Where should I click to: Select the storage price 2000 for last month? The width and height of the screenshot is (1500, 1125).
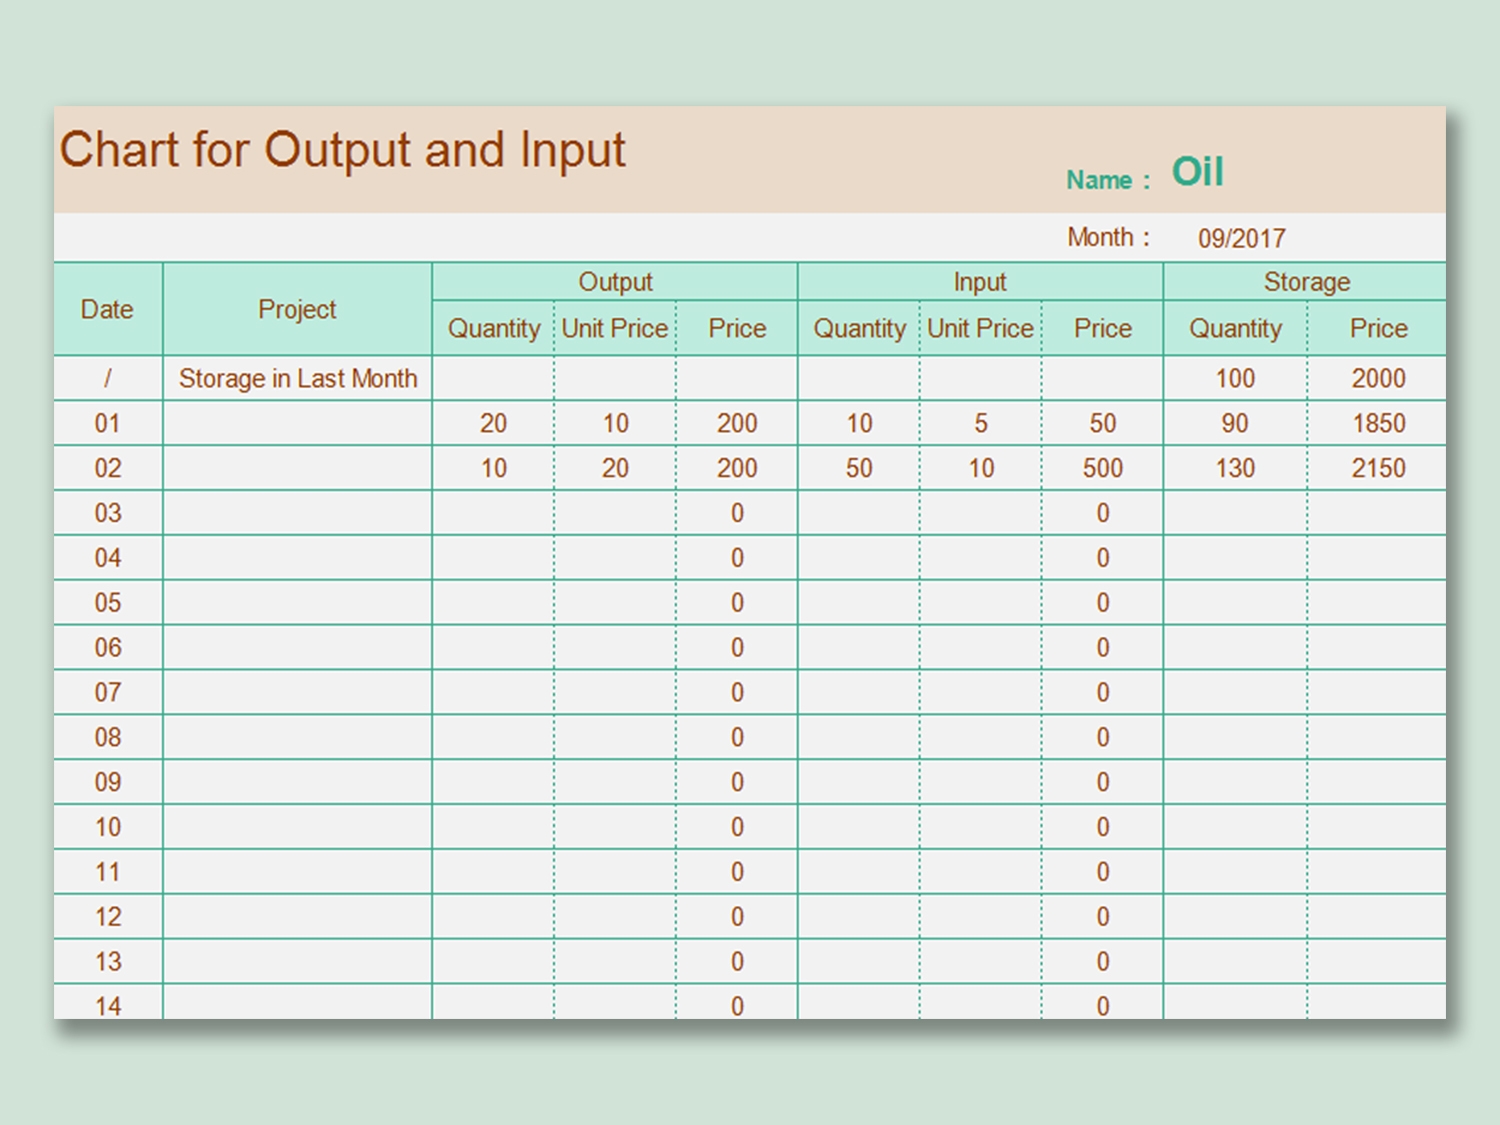(1379, 378)
